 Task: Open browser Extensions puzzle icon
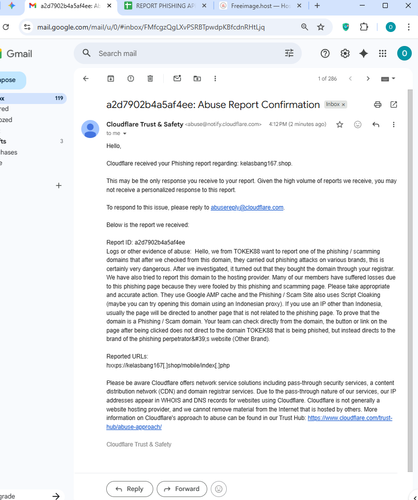364,27
